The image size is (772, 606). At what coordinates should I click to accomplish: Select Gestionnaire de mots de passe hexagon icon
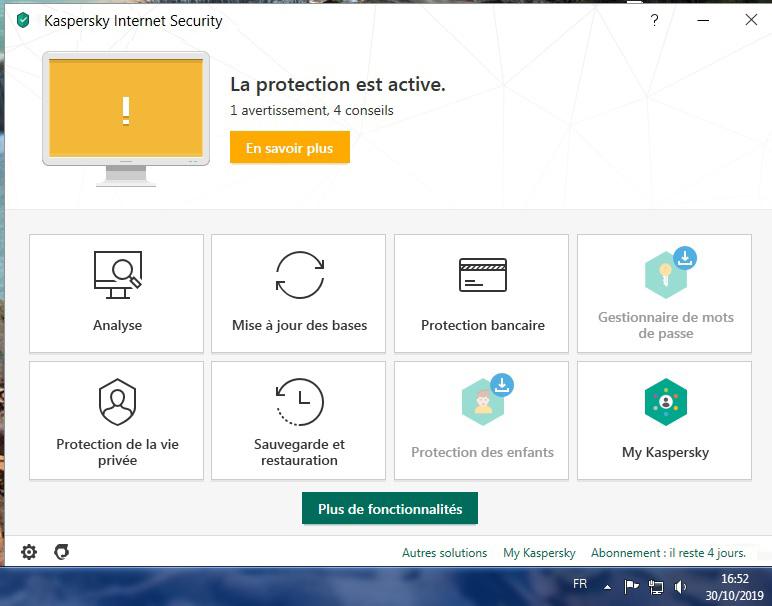coord(666,275)
